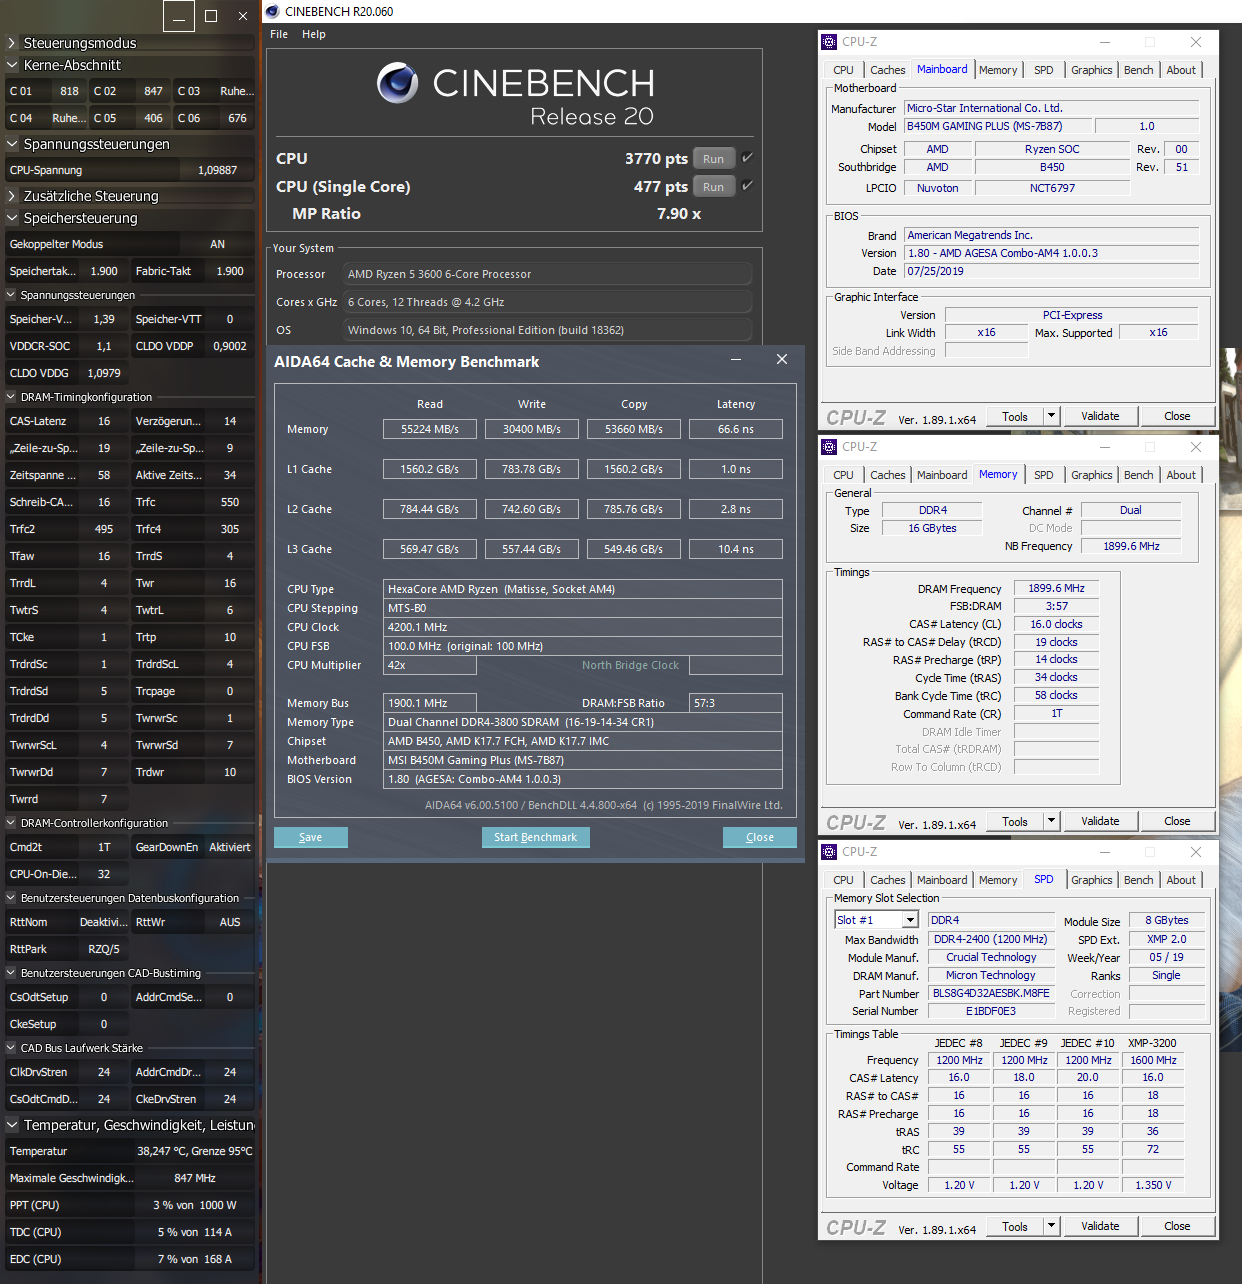Screen dimensions: 1242x1284
Task: Click the RttPark RZQ/5 value
Action: click(x=104, y=949)
